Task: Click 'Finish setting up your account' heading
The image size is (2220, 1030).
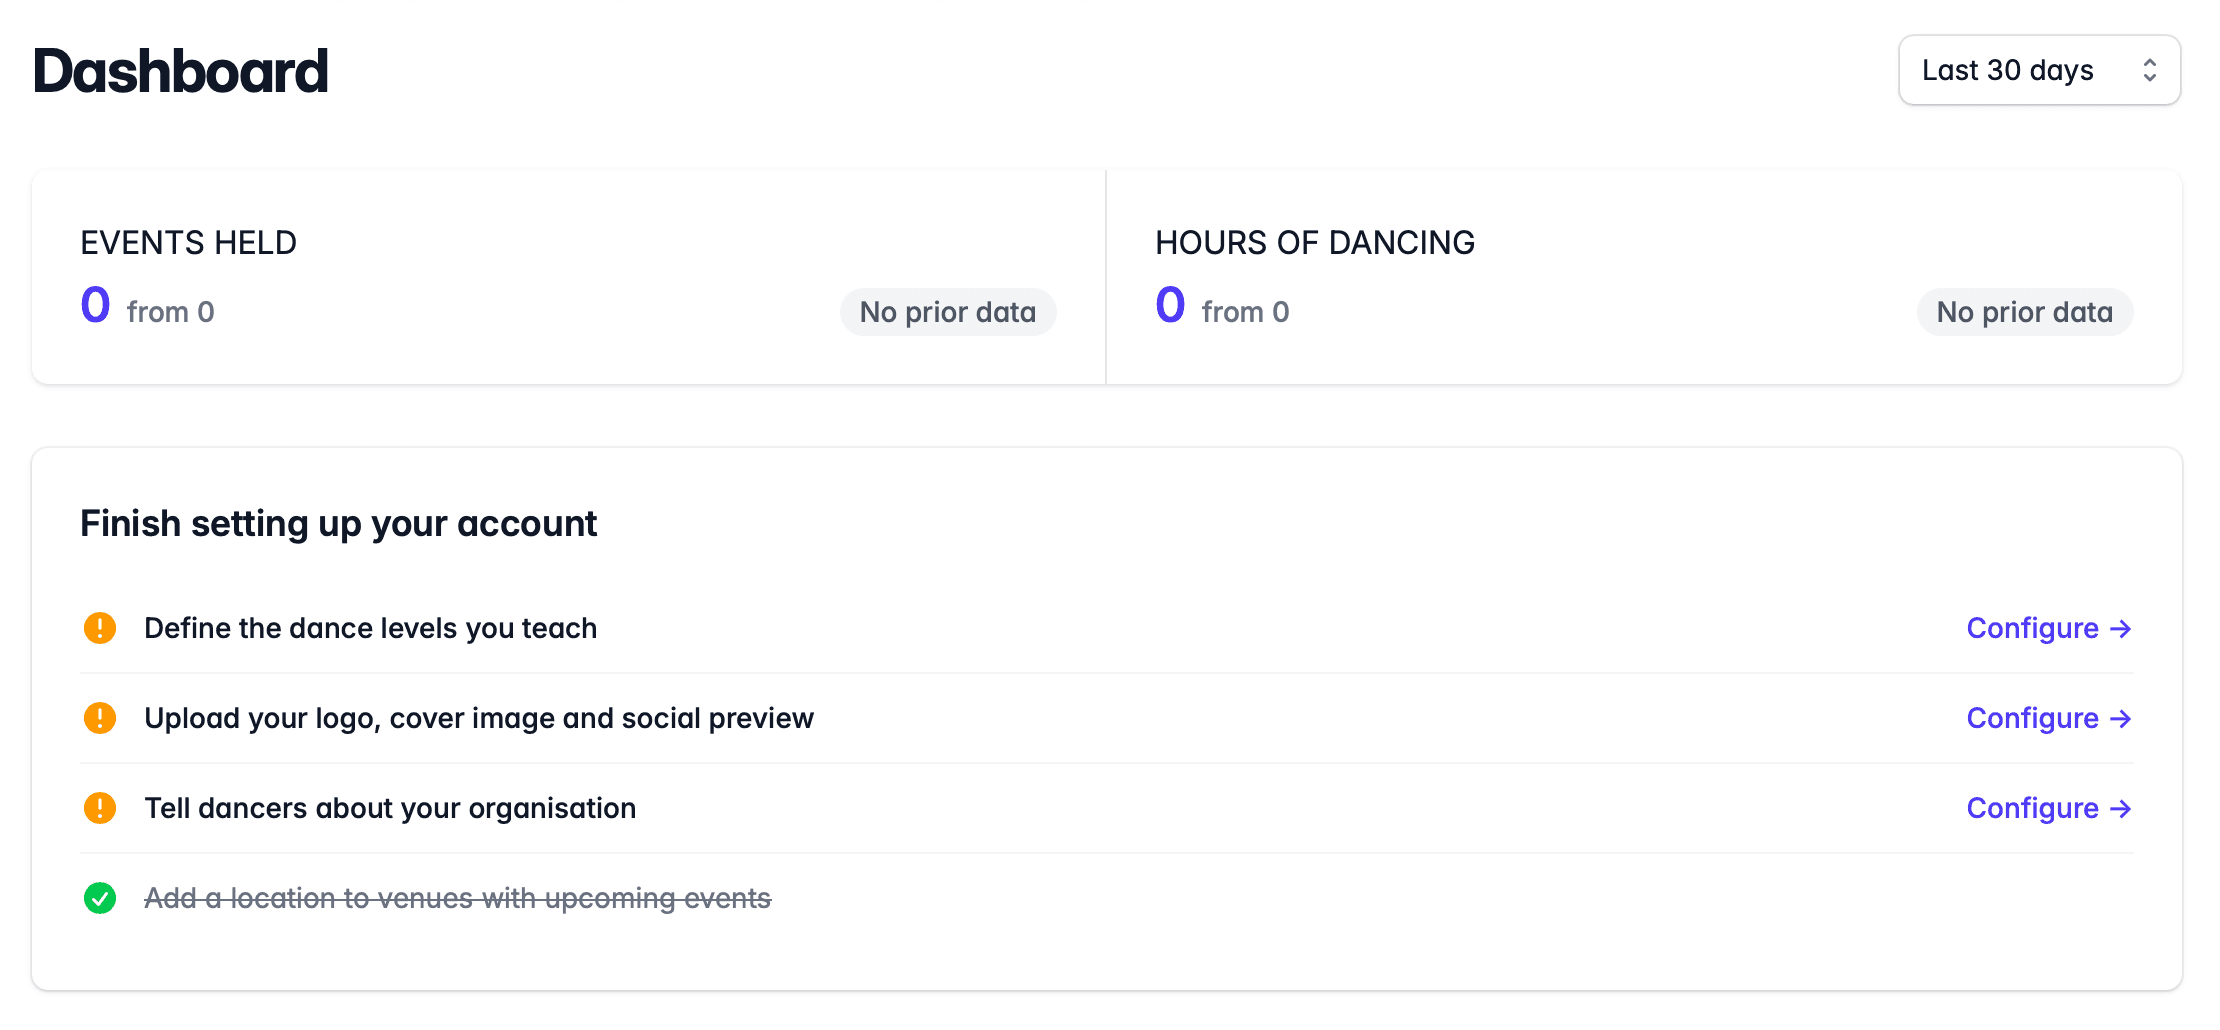Action: click(339, 524)
